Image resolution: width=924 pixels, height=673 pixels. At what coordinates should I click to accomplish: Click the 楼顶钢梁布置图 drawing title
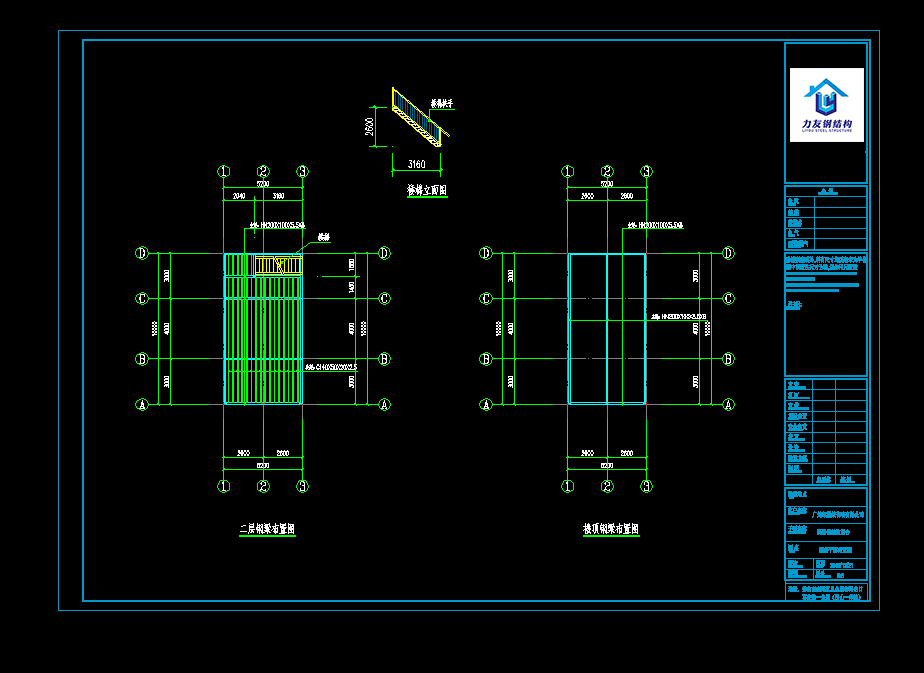click(611, 530)
